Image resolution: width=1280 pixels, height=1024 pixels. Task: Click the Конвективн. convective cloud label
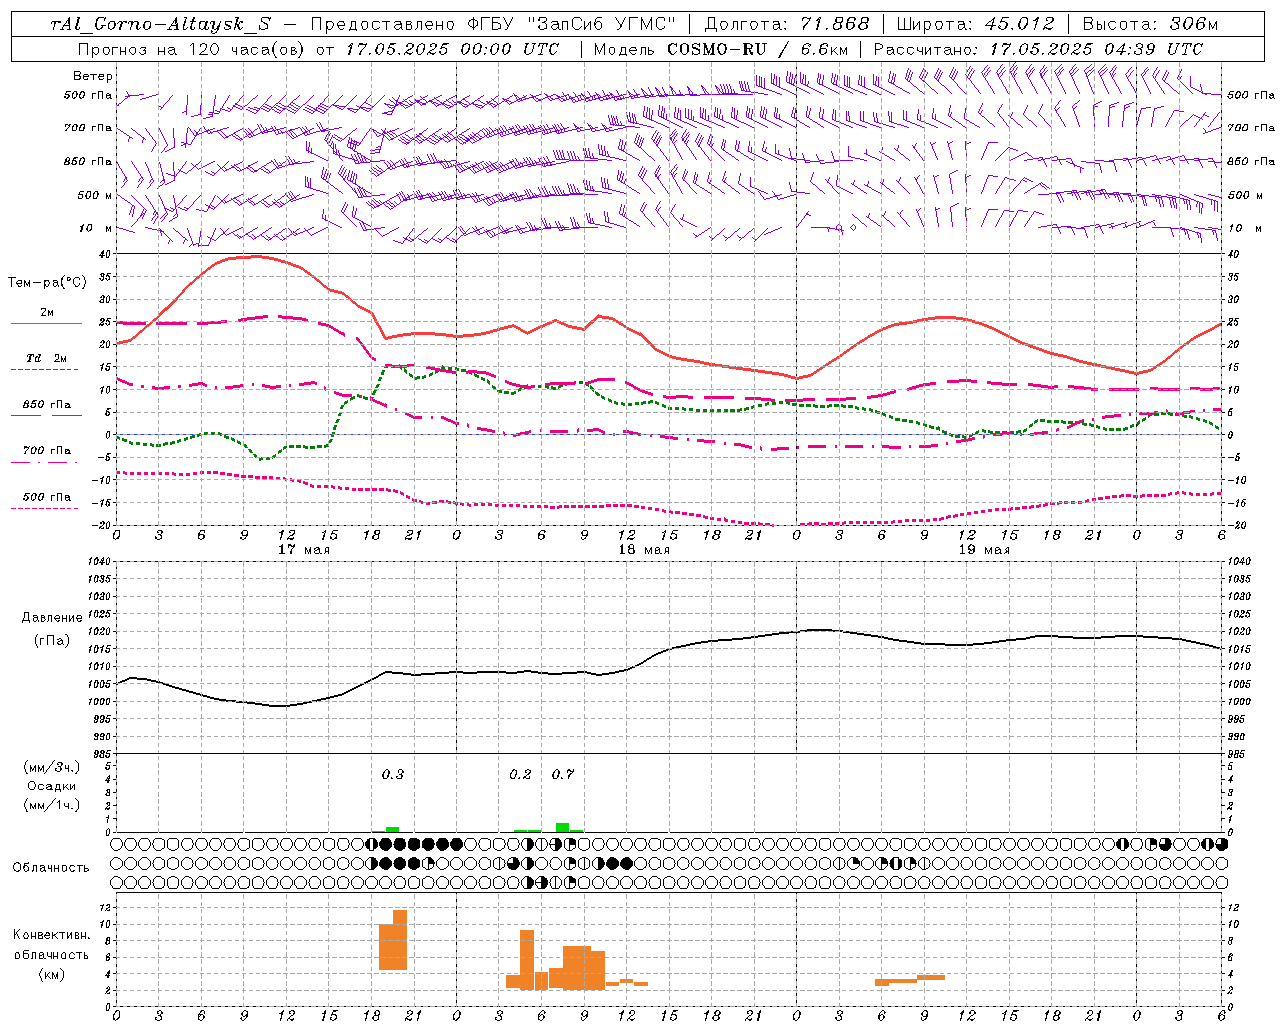coord(51,935)
